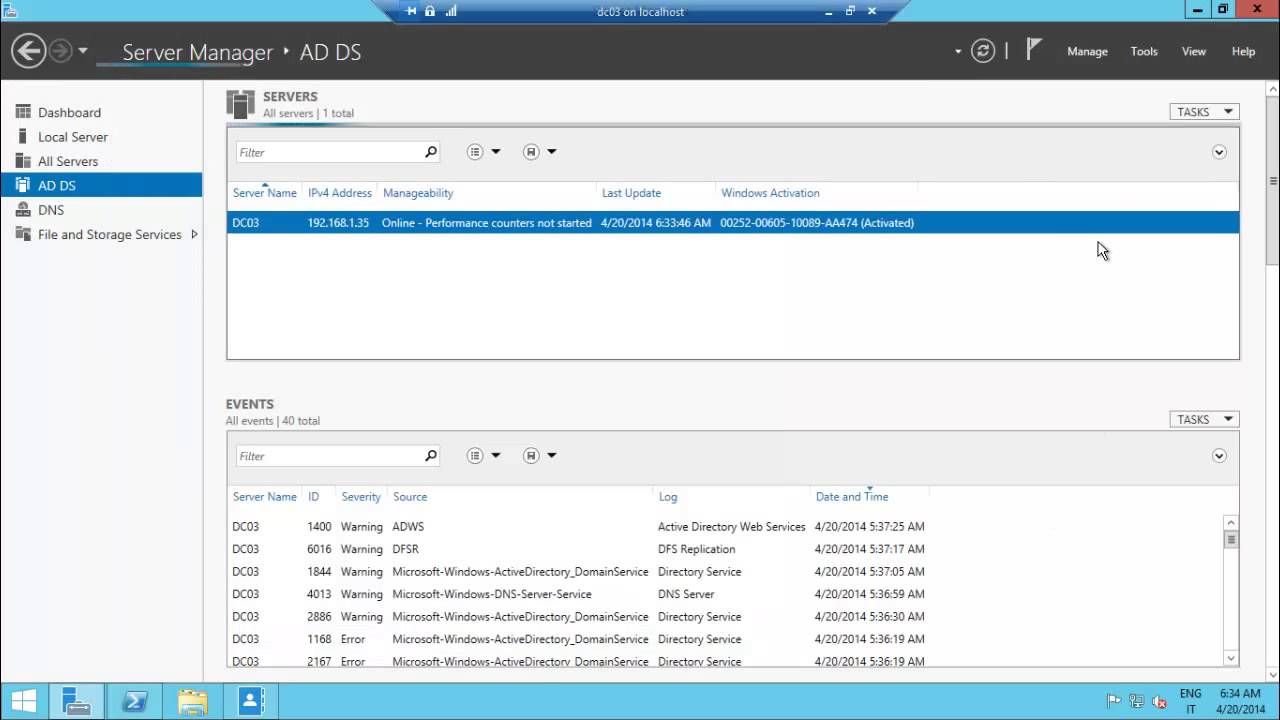Image resolution: width=1280 pixels, height=720 pixels.
Task: Select event 1168 Error row
Action: point(725,639)
